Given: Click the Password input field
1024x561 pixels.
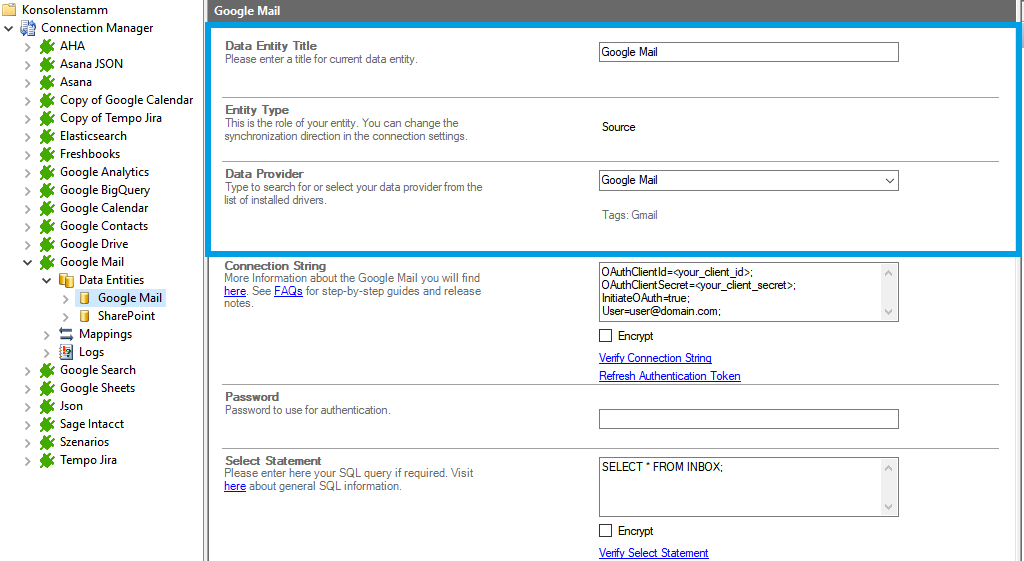Looking at the screenshot, I should tap(748, 419).
